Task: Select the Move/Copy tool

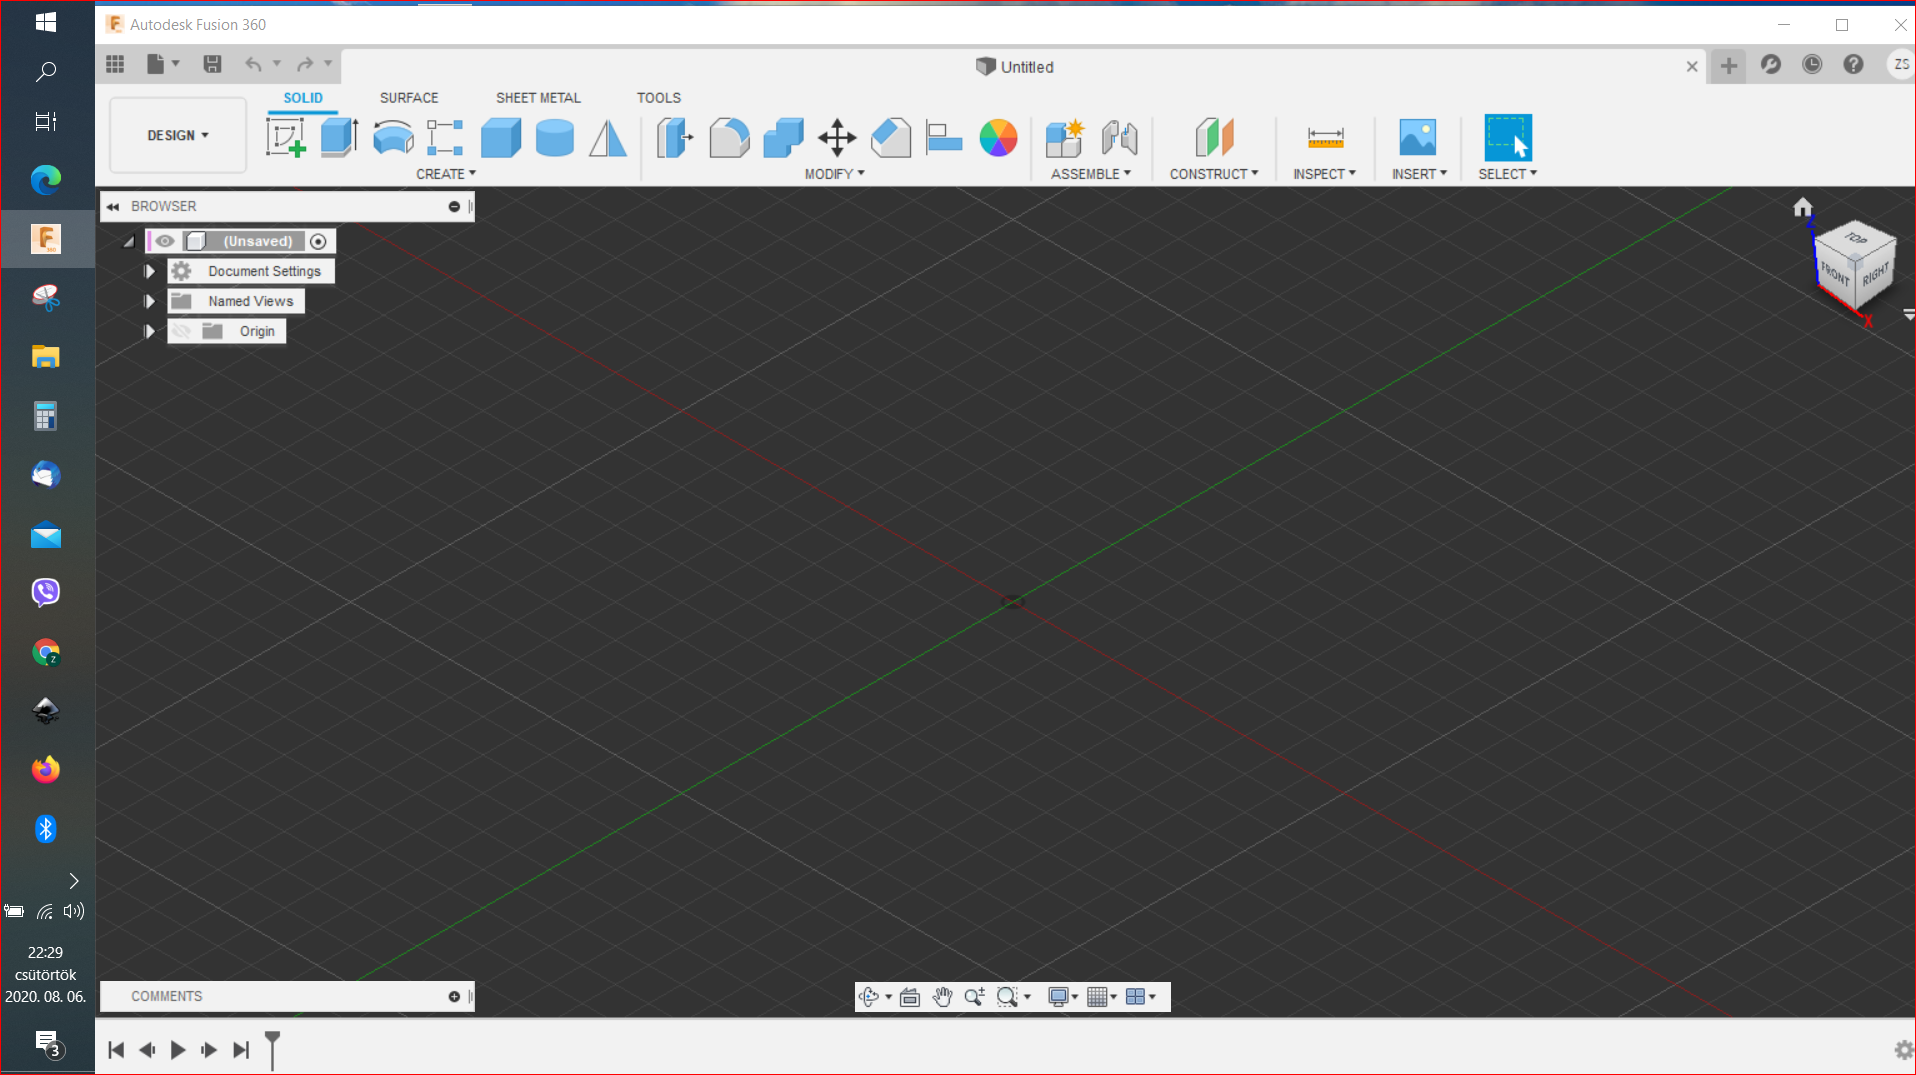Action: tap(837, 137)
